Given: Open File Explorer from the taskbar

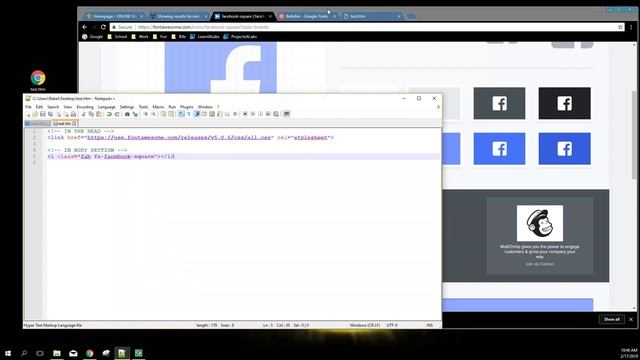Looking at the screenshot, I should point(57,353).
